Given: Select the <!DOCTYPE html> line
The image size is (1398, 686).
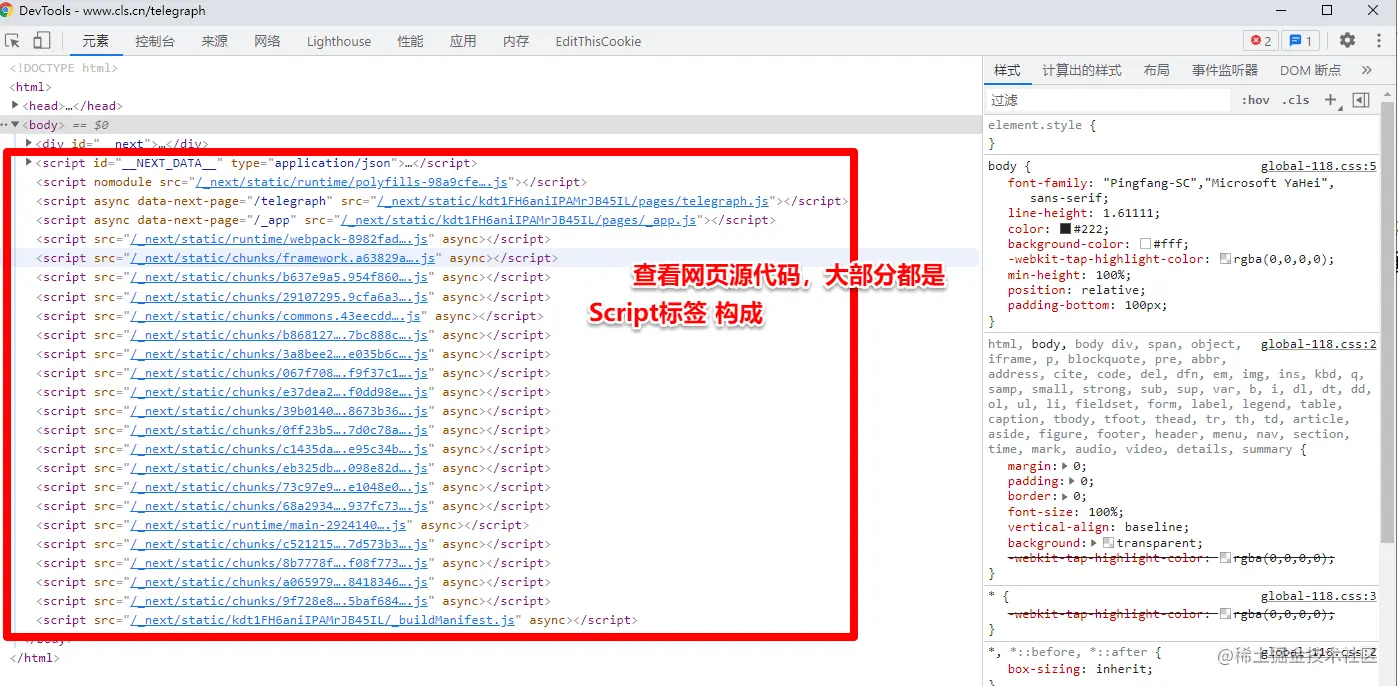Looking at the screenshot, I should tap(64, 68).
